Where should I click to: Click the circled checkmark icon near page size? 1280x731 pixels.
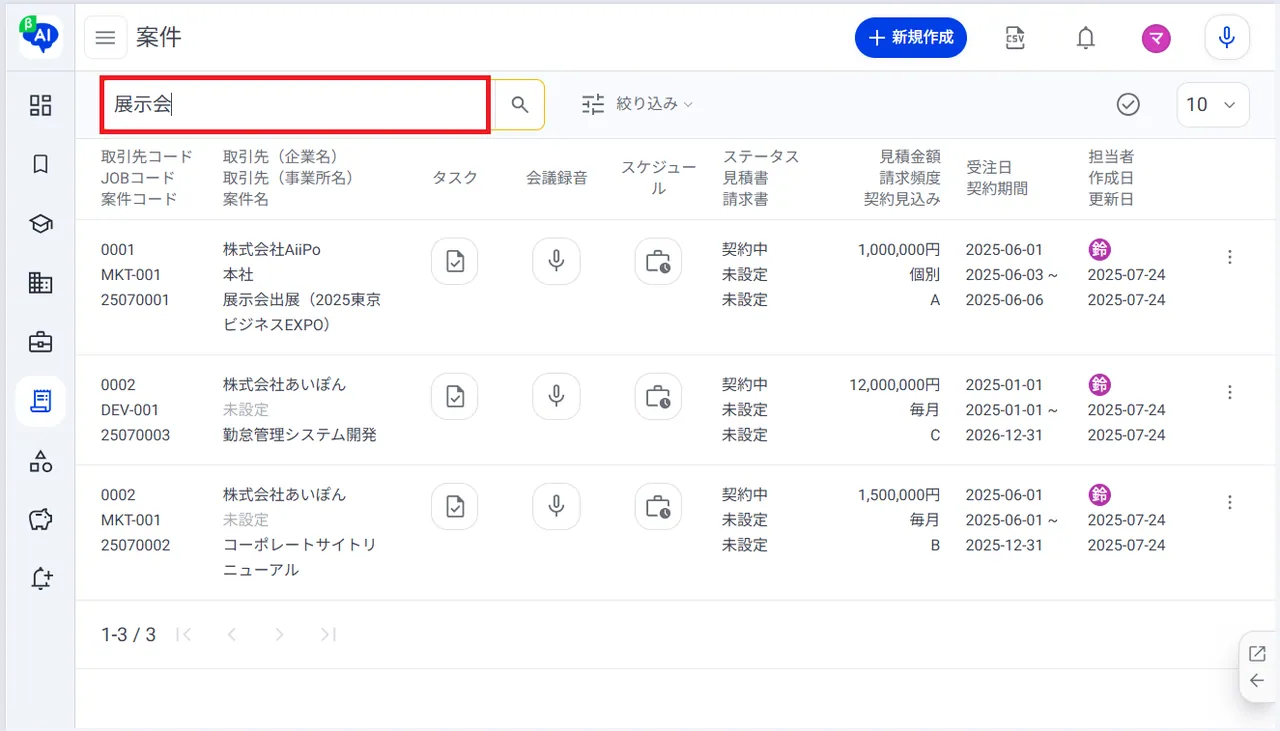[1128, 104]
